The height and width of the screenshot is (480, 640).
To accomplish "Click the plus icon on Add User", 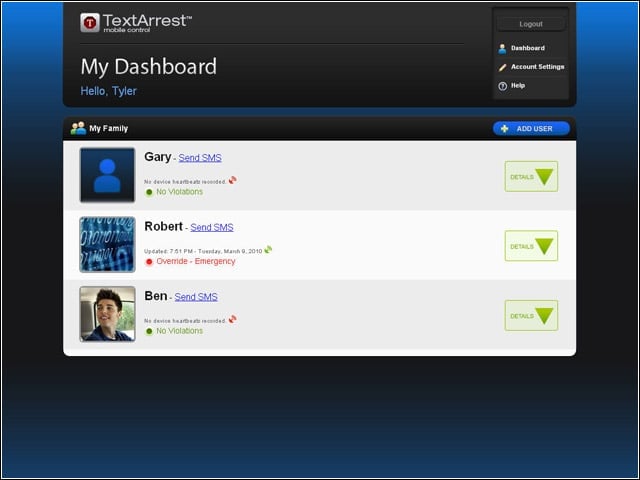I will (x=504, y=129).
